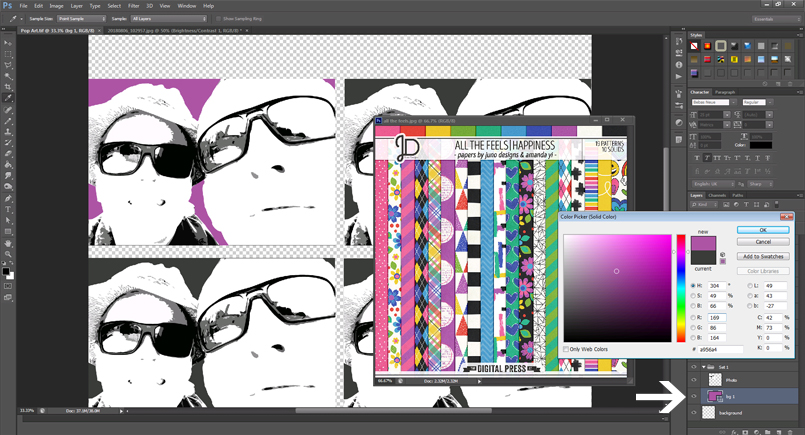Select the Zoom tool

pos(8,254)
